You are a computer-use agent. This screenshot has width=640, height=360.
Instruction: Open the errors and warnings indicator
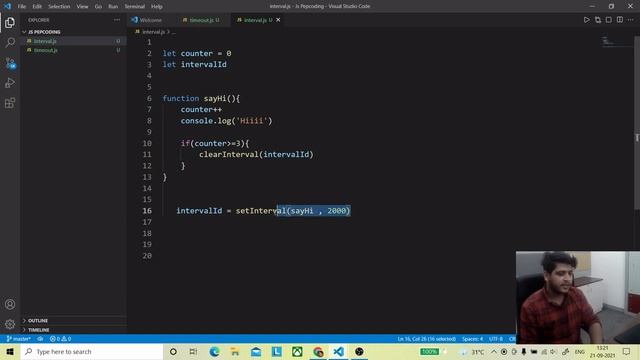click(x=60, y=339)
